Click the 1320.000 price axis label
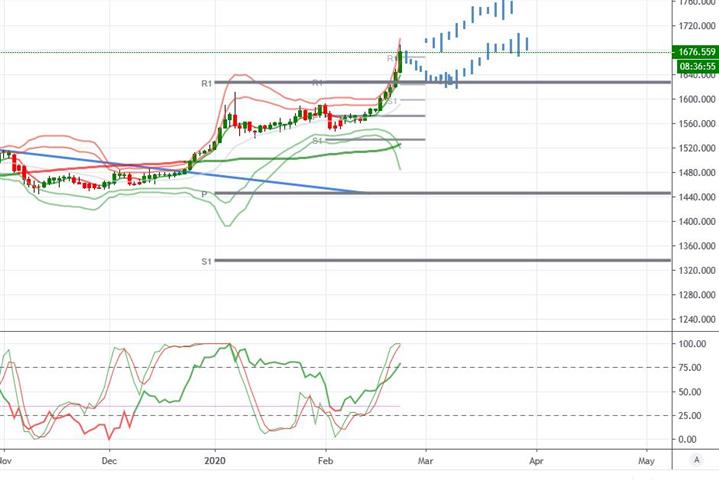719x480 pixels. point(697,270)
